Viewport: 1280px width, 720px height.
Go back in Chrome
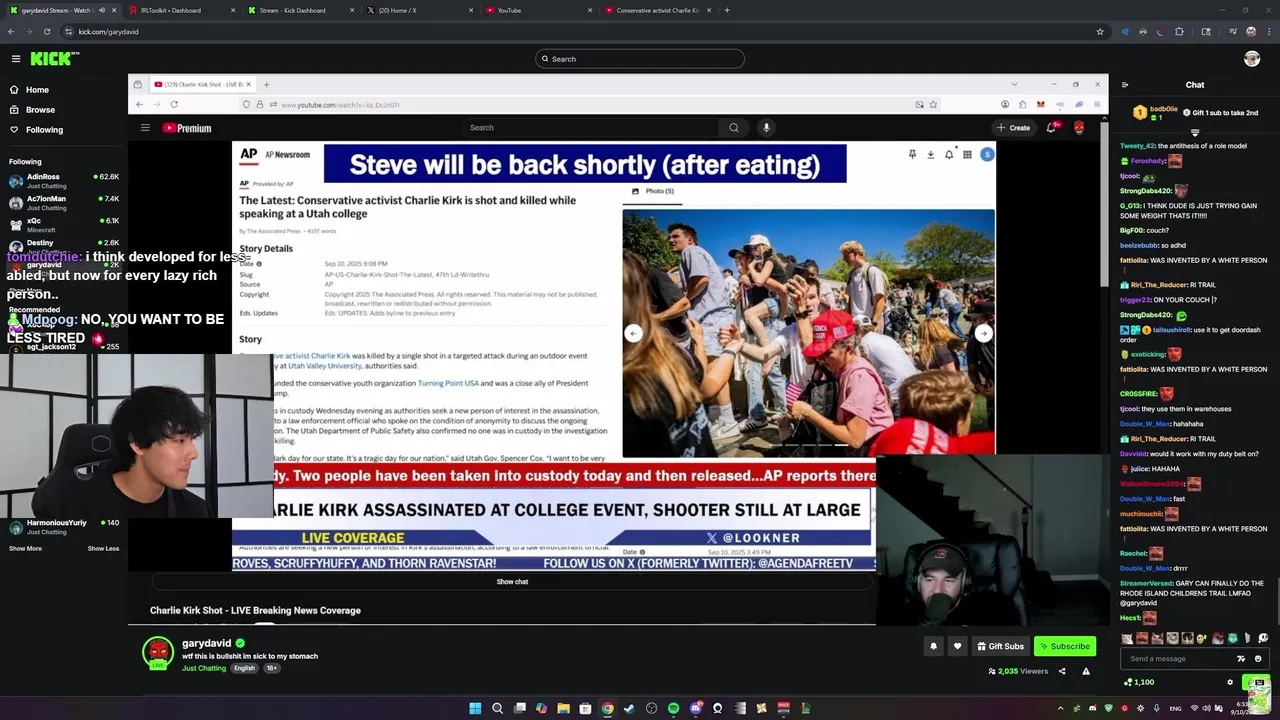pyautogui.click(x=11, y=31)
